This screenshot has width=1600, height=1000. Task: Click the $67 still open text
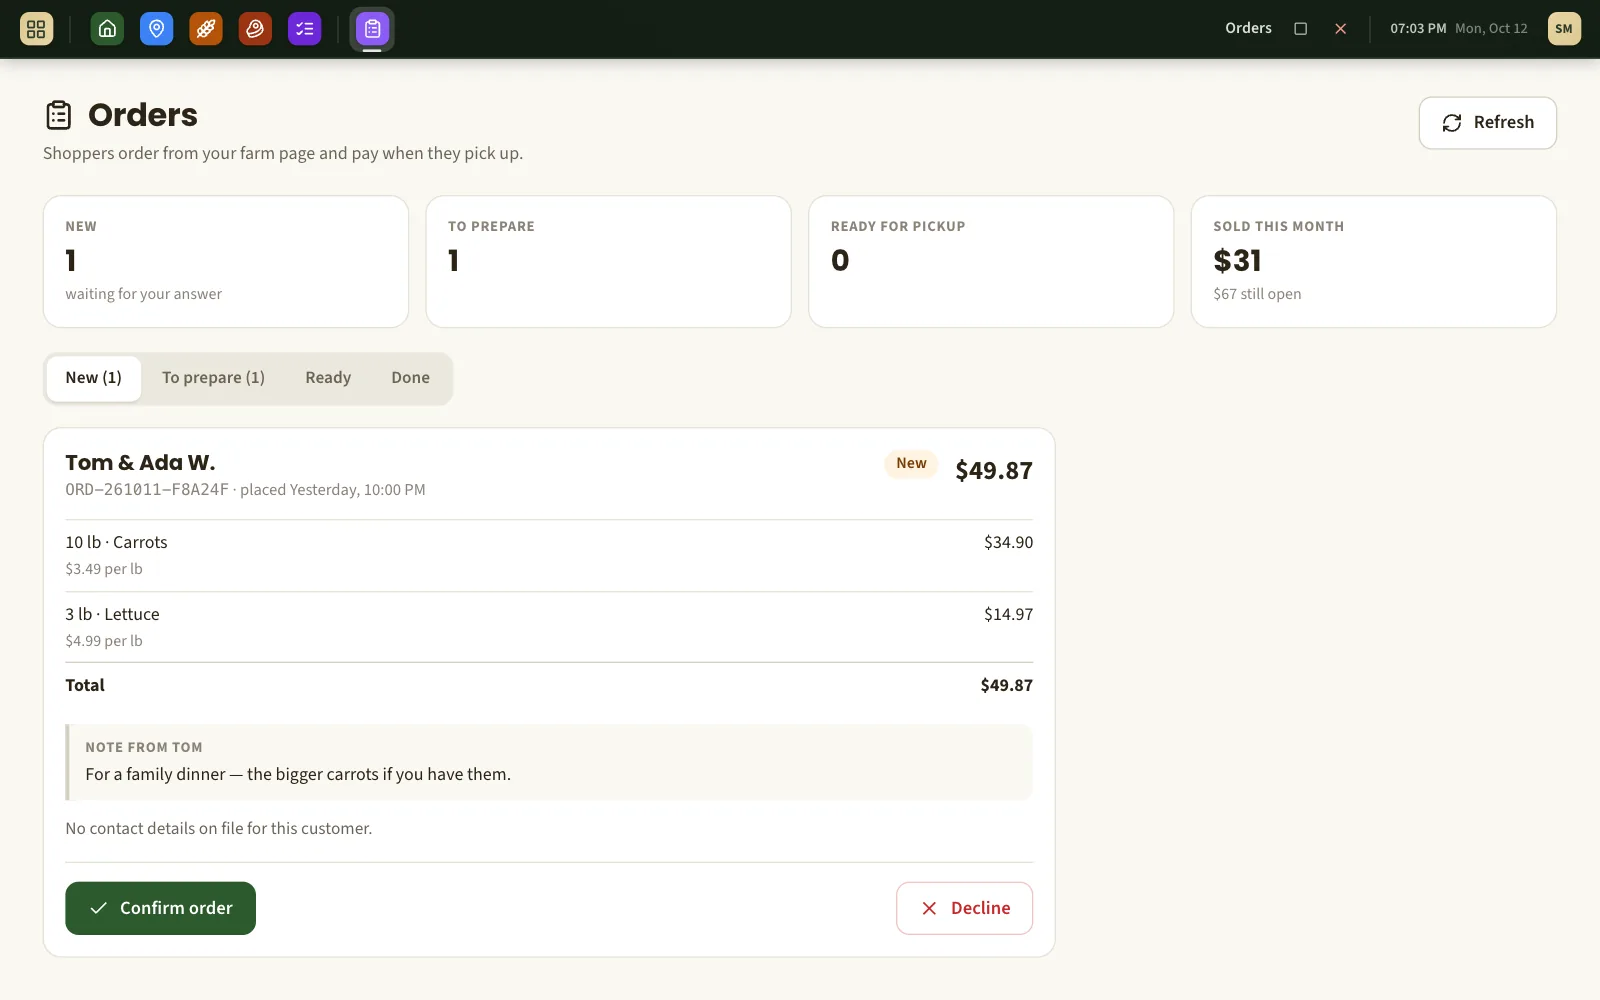[1257, 294]
